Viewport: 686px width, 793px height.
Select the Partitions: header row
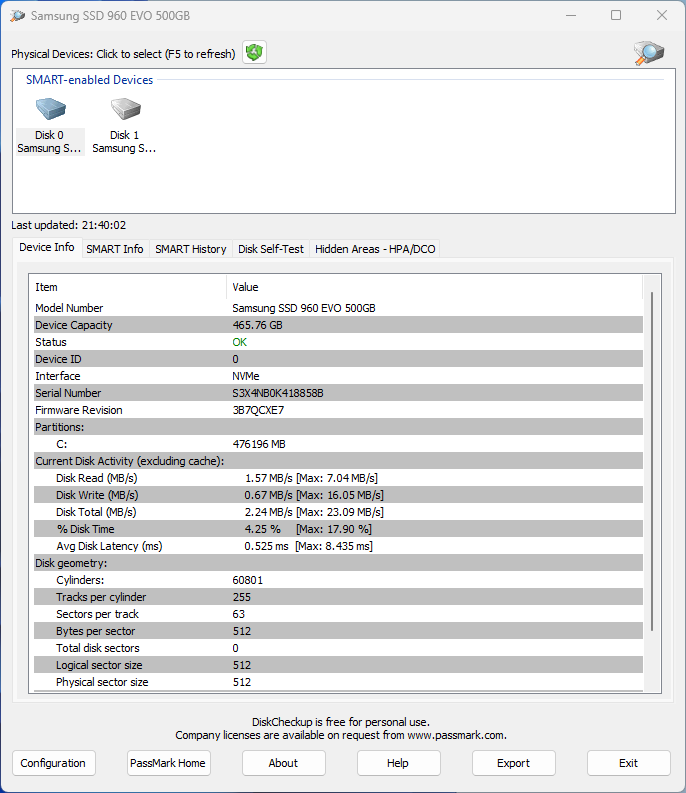tap(338, 427)
